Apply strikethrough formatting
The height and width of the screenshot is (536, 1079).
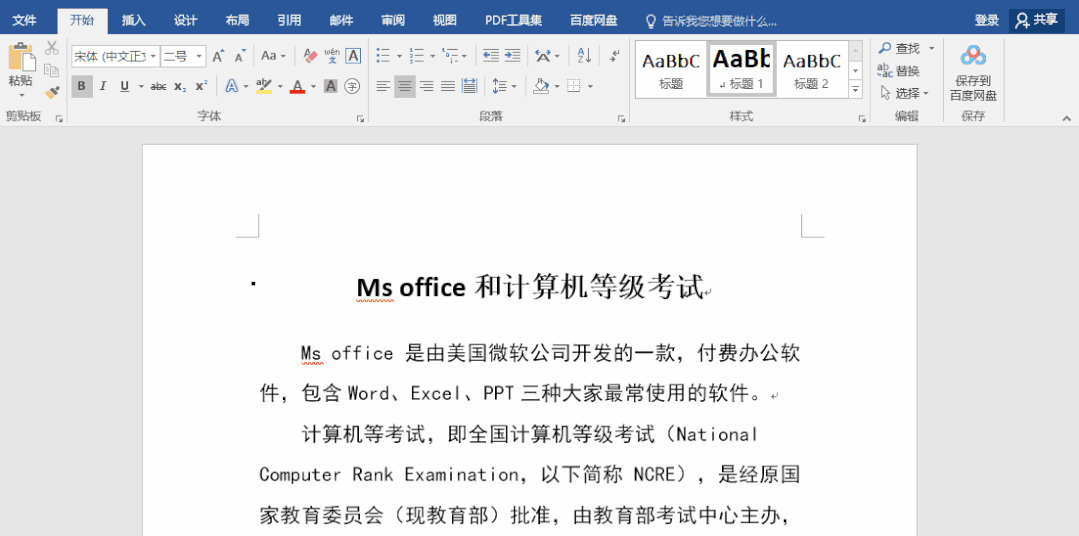tap(158, 86)
